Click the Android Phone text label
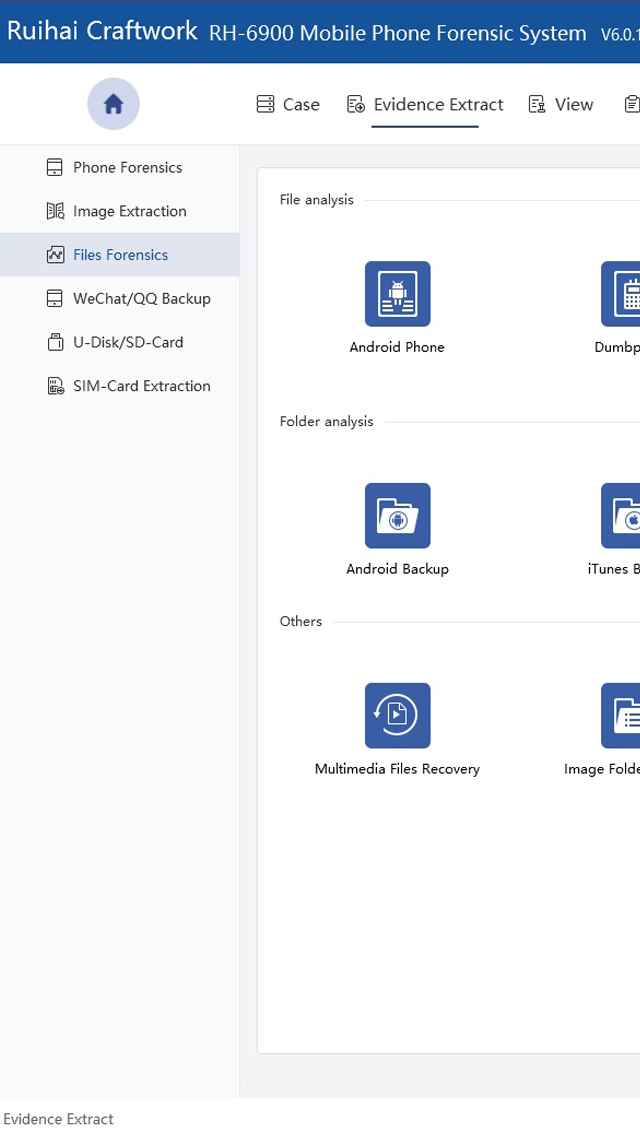Screen dimensions: 640x1136 point(397,347)
